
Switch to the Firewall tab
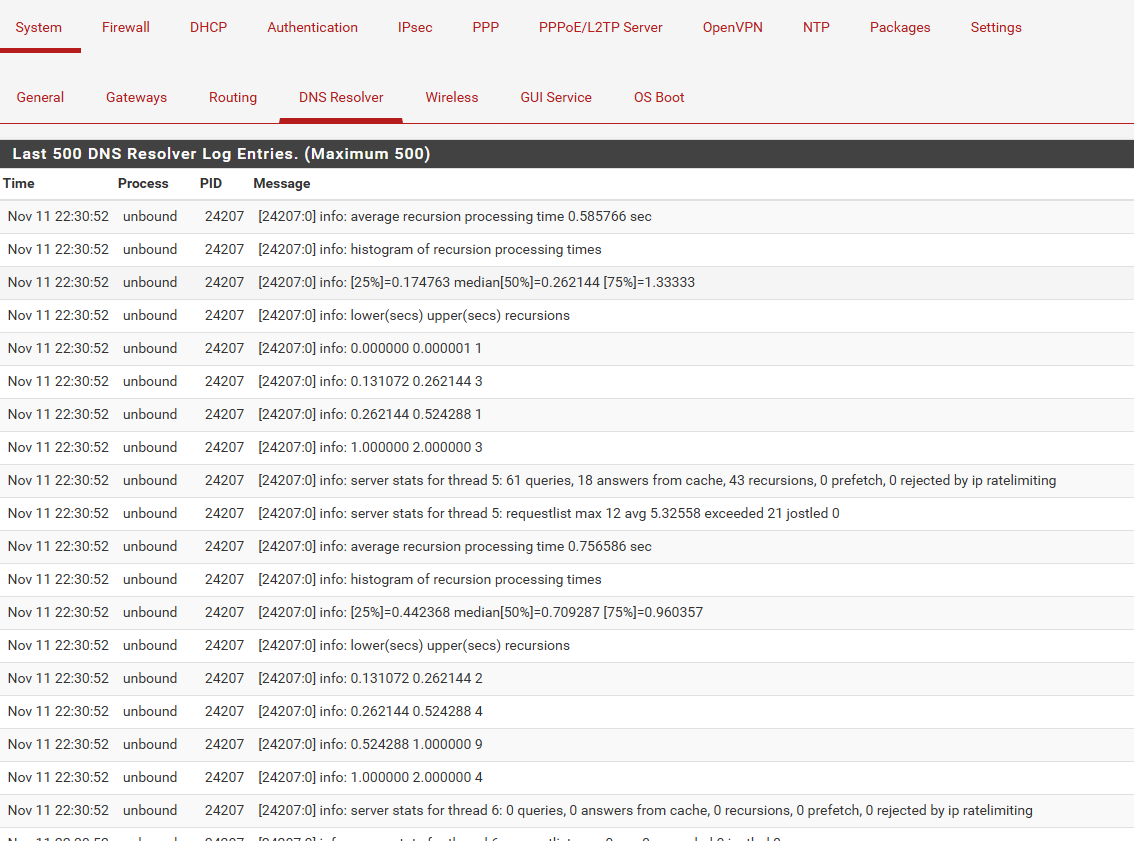[x=126, y=27]
